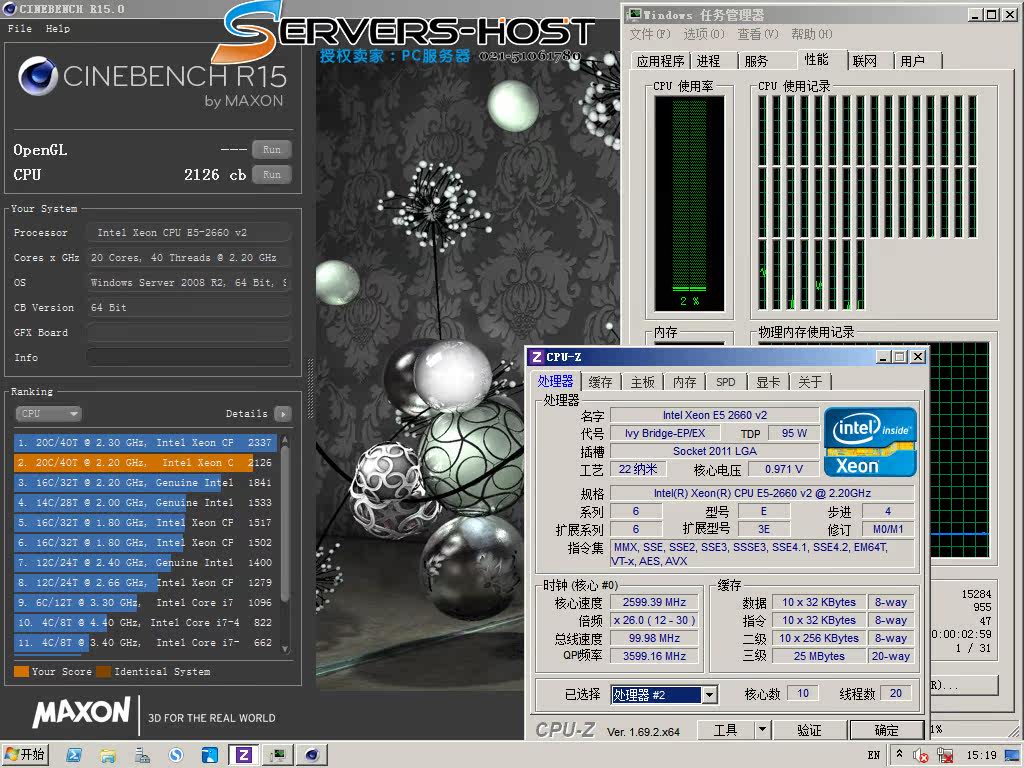Click the 确定 button in CPU-Z
Screen dimensions: 1024x768
point(886,729)
